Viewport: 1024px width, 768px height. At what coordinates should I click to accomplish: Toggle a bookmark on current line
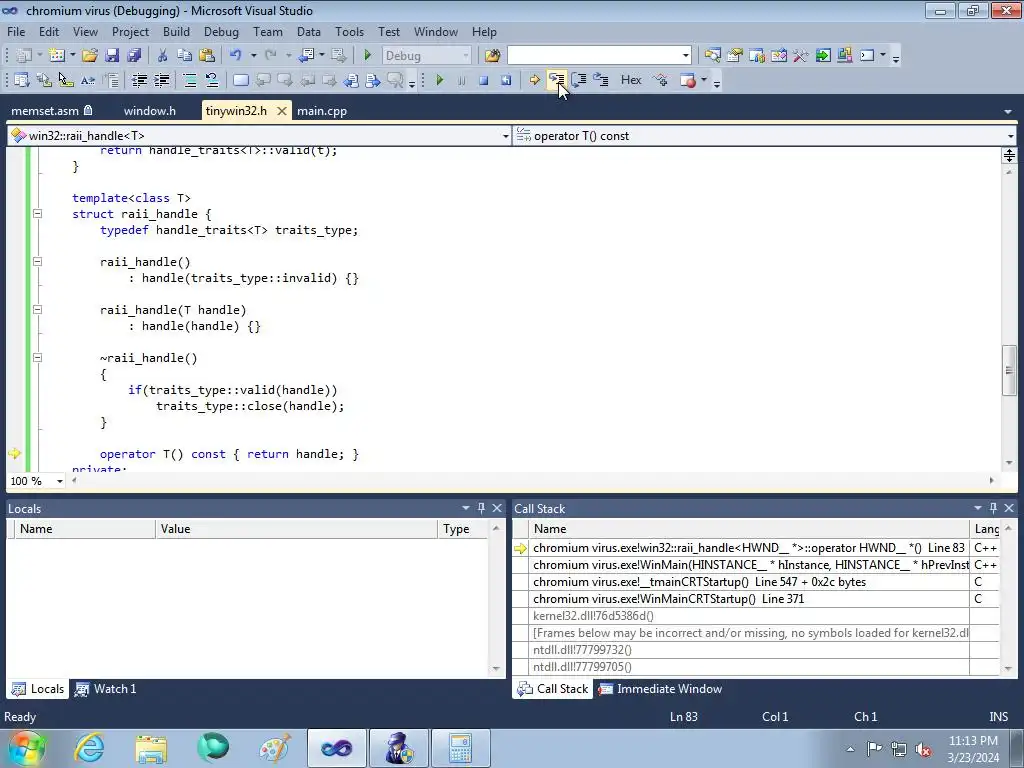[241, 80]
